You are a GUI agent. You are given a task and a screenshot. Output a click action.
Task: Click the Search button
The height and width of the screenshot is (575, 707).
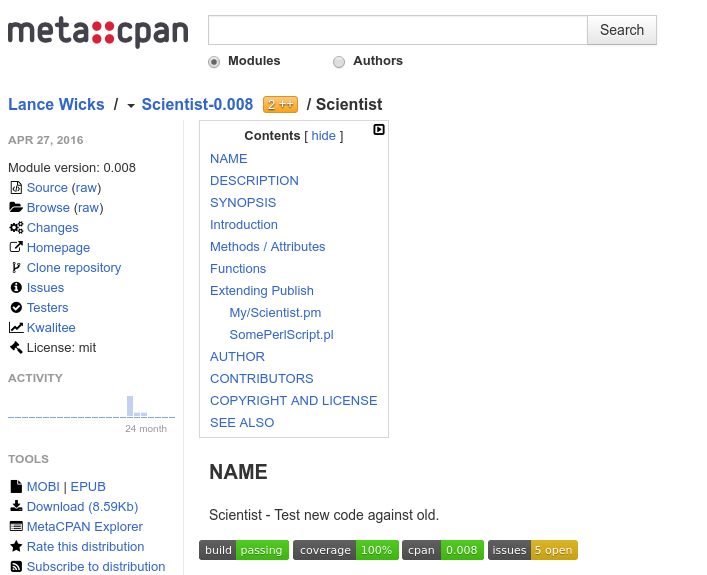coord(622,30)
